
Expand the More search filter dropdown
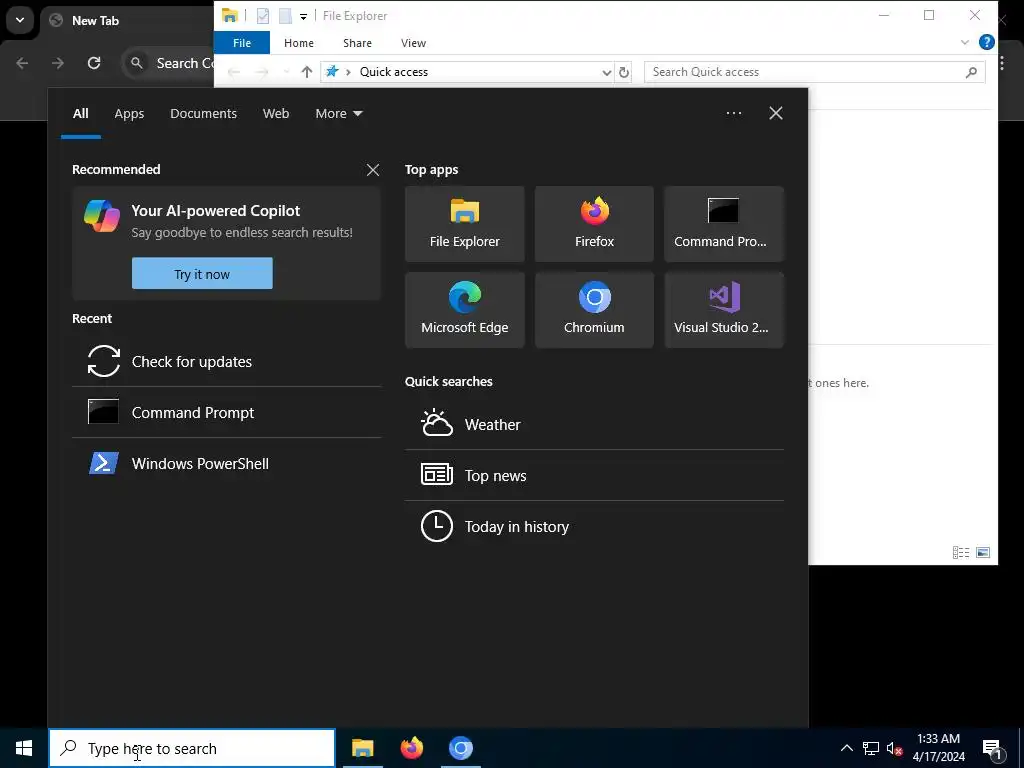click(338, 113)
